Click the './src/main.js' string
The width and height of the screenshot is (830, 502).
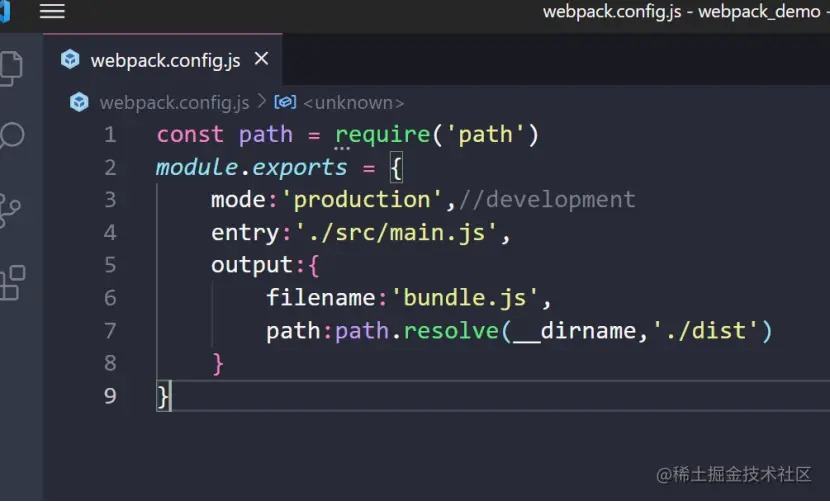[396, 232]
